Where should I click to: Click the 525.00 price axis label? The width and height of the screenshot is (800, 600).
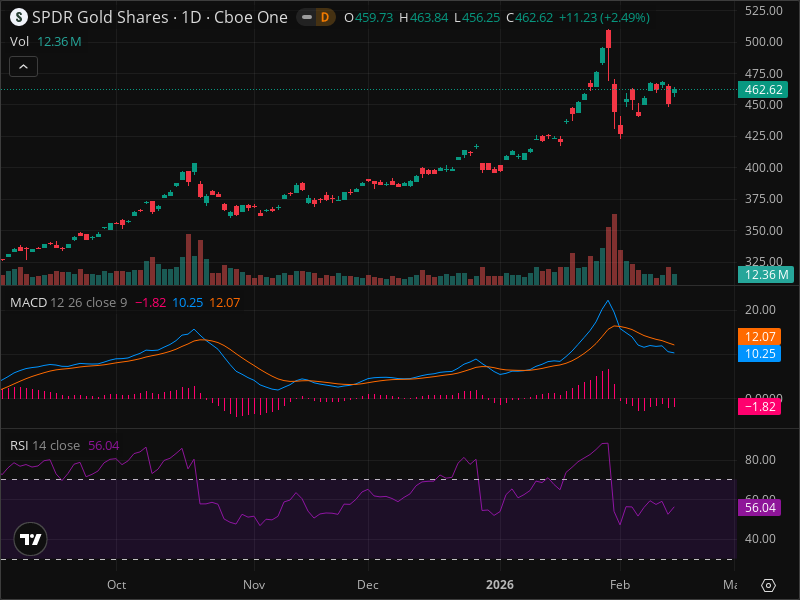pos(763,10)
